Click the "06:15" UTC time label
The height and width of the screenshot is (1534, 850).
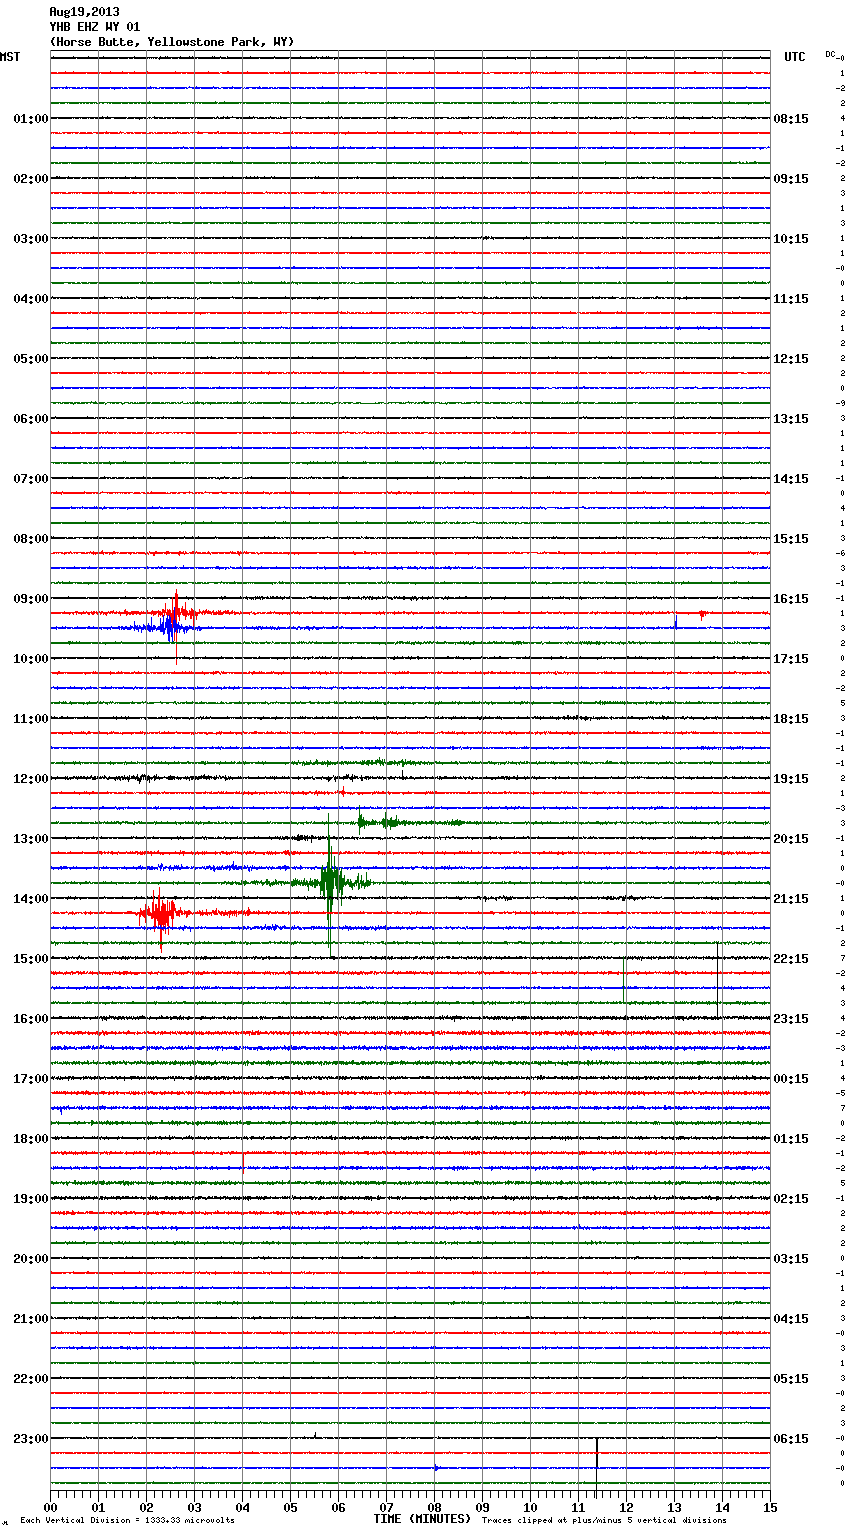tap(791, 1439)
